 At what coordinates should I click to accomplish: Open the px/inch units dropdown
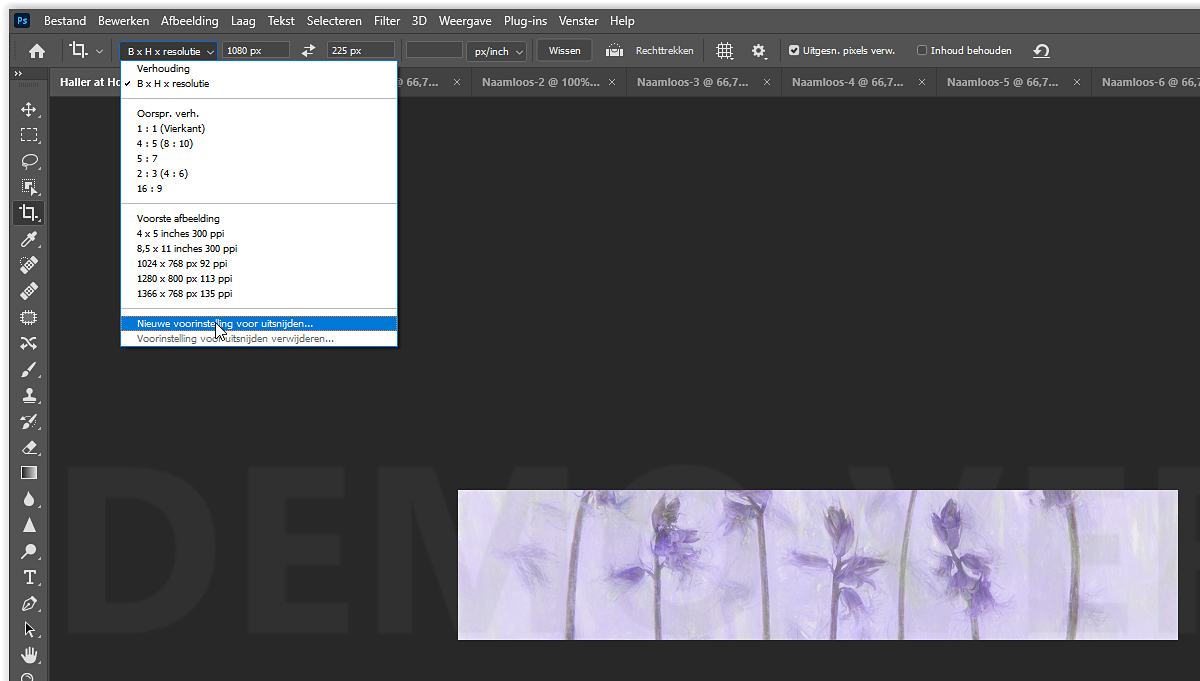[499, 51]
